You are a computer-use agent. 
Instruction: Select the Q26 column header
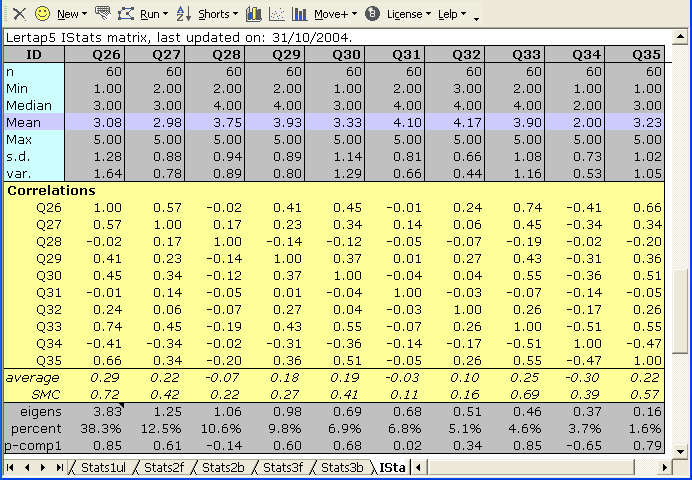(95, 54)
